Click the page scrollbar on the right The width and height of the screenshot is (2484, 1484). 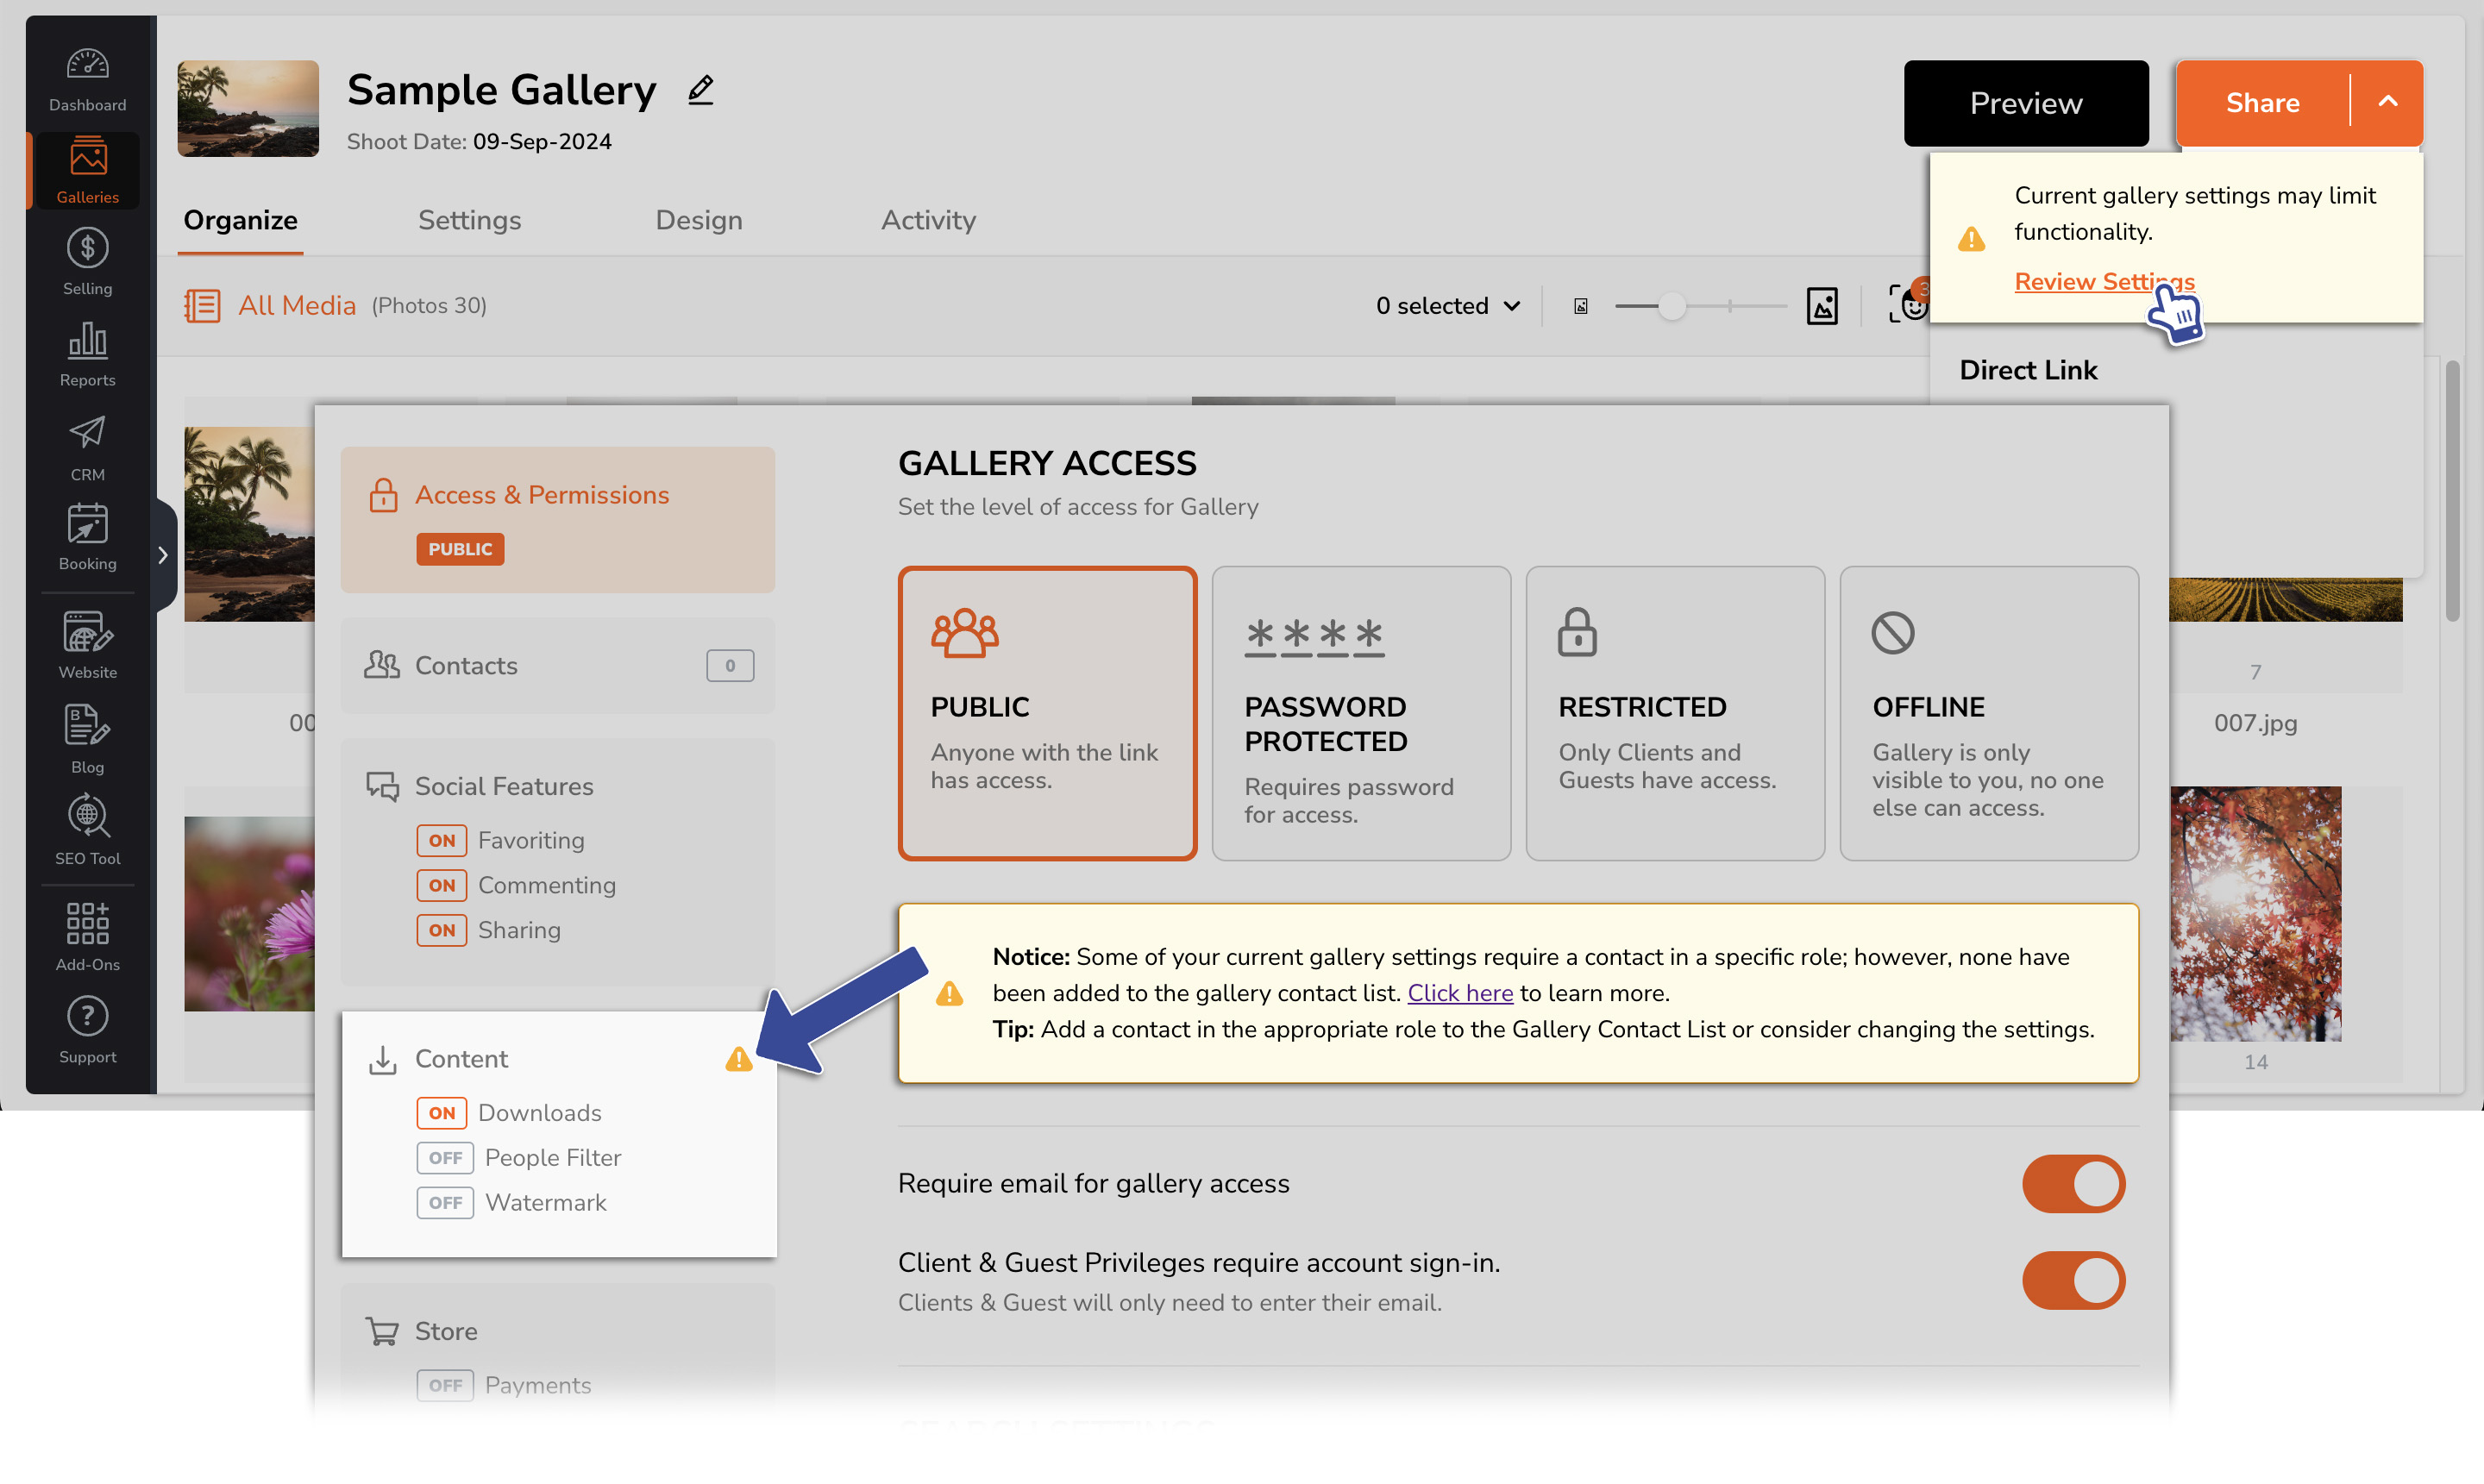(2452, 490)
